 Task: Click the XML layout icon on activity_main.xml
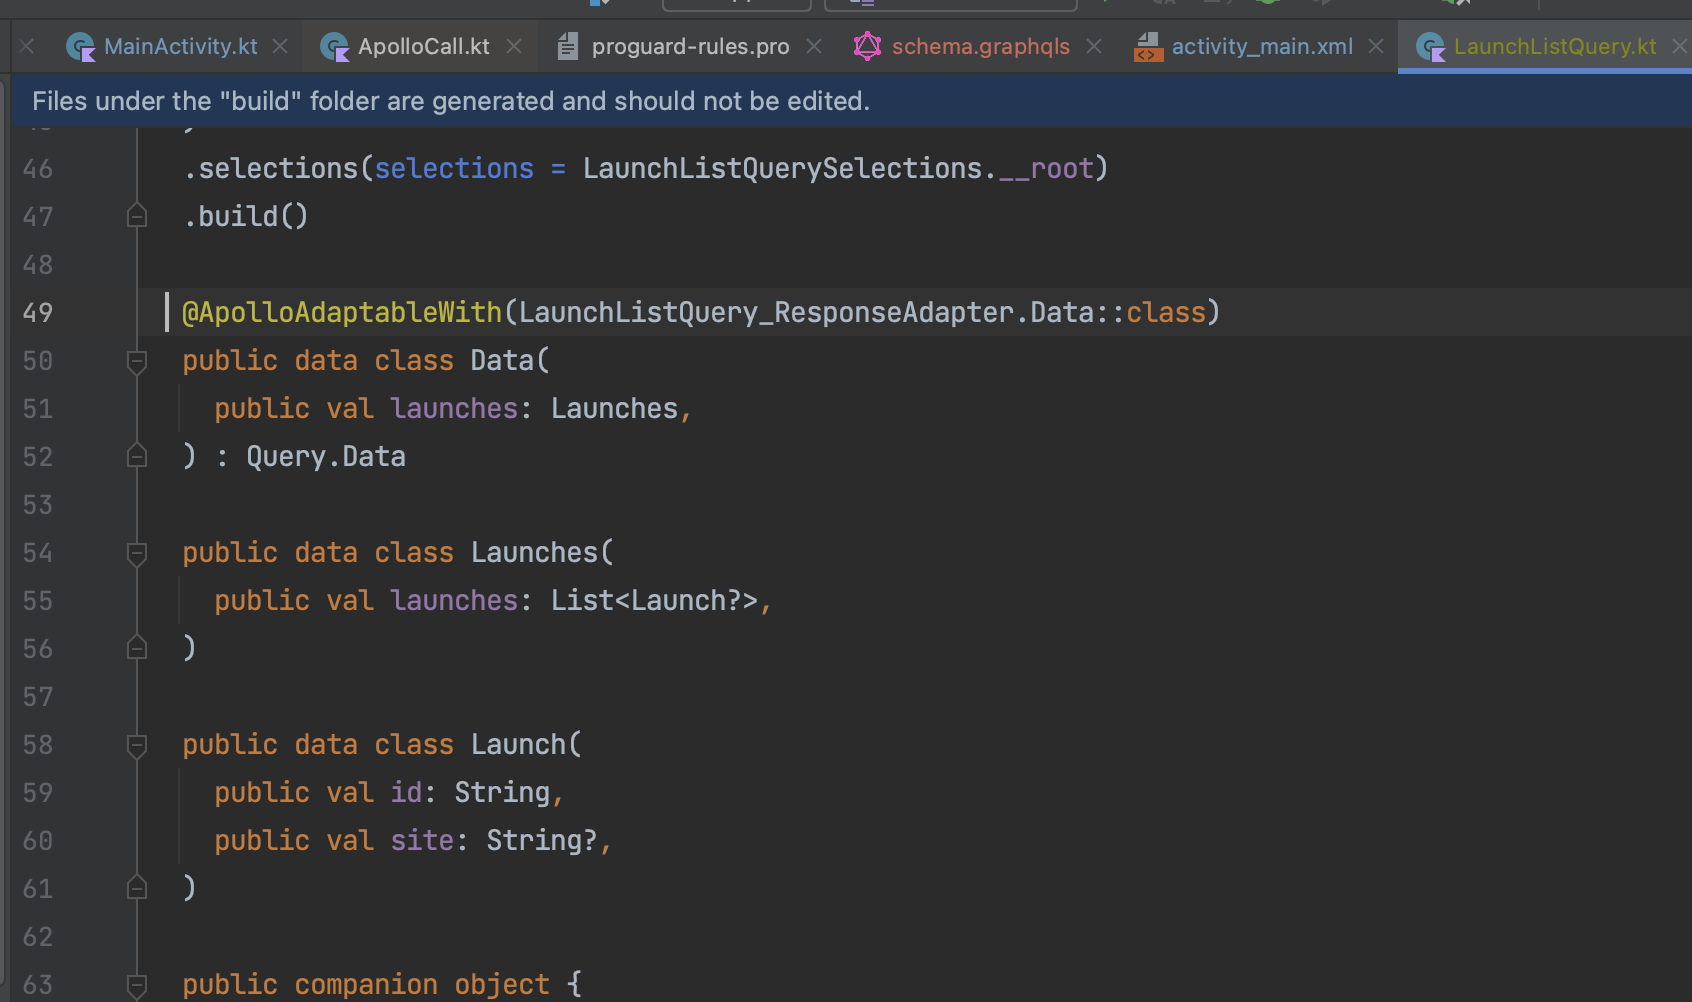coord(1148,46)
